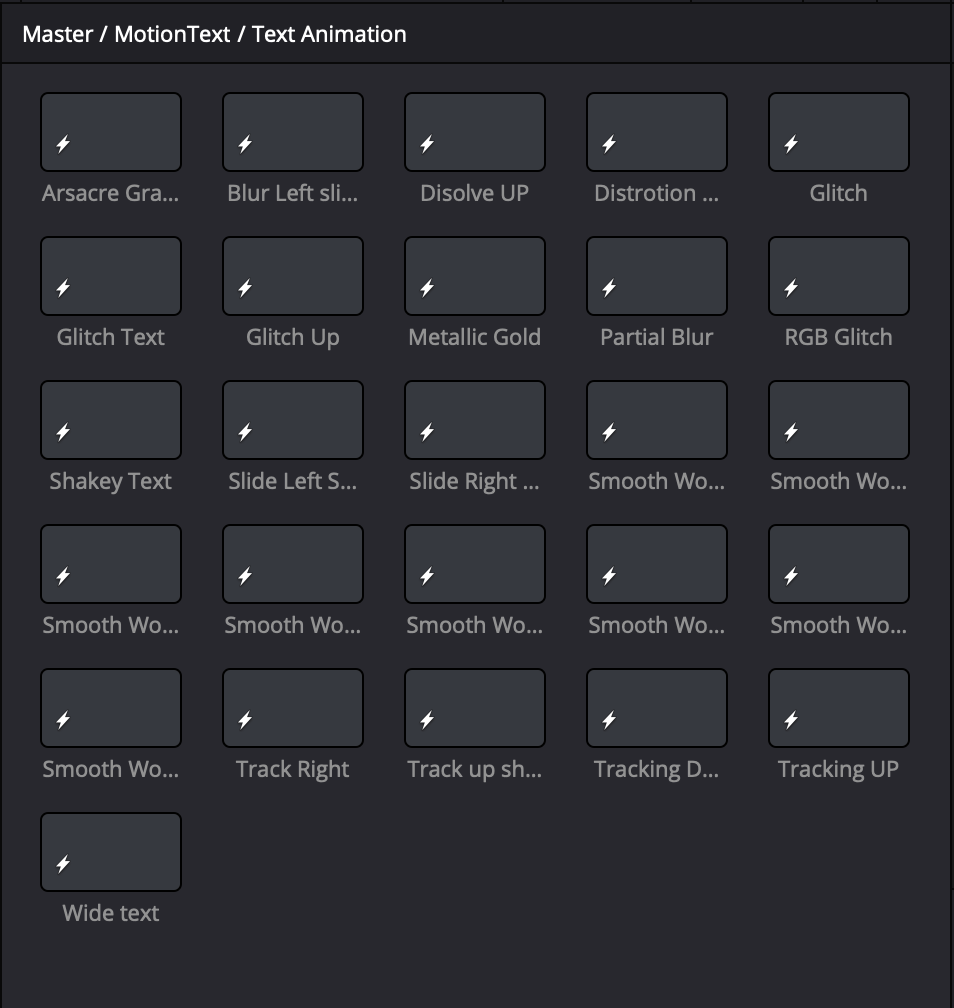This screenshot has height=1008, width=954.
Task: Select the Tracking UP preset
Action: tap(838, 708)
